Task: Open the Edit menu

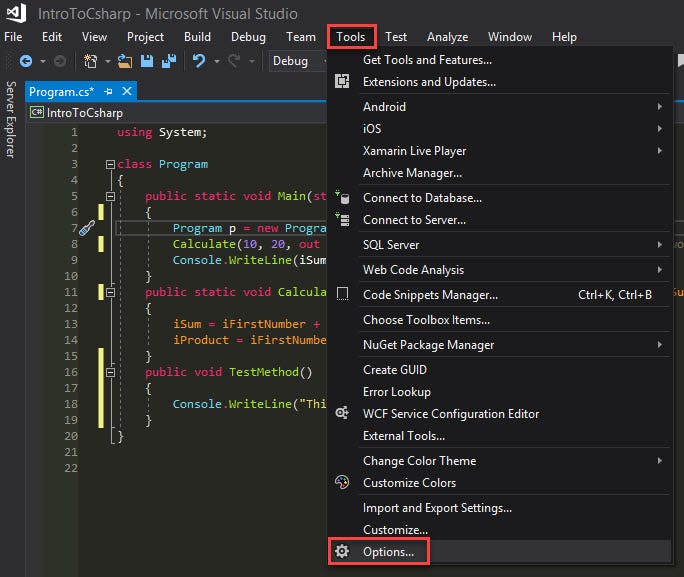Action: pyautogui.click(x=51, y=37)
